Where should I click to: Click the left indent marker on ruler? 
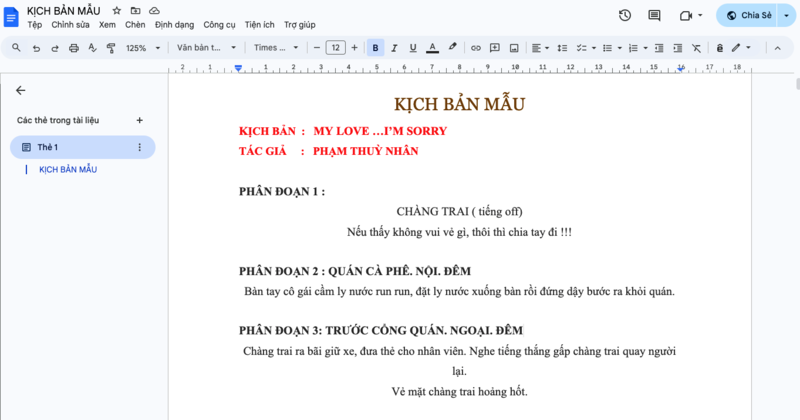(238, 68)
